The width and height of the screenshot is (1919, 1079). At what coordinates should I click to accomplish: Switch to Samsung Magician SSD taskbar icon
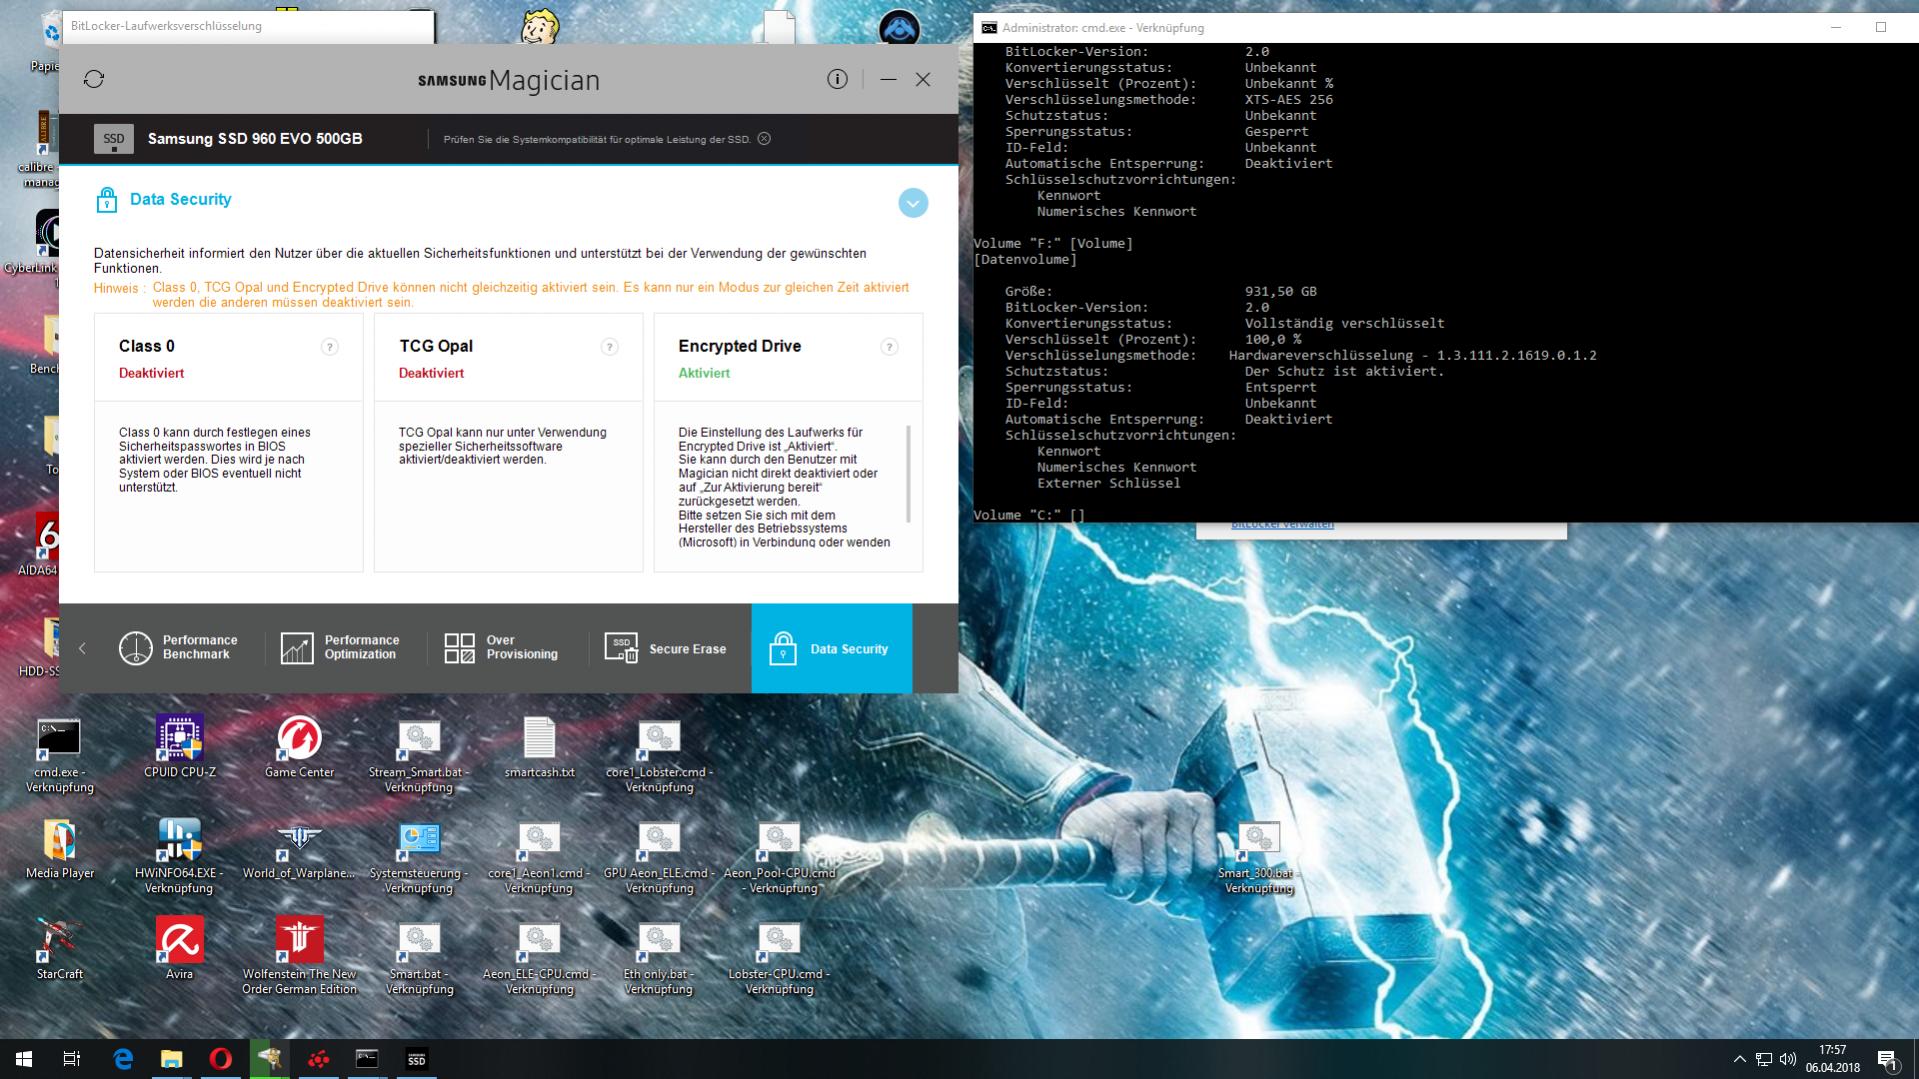point(416,1059)
